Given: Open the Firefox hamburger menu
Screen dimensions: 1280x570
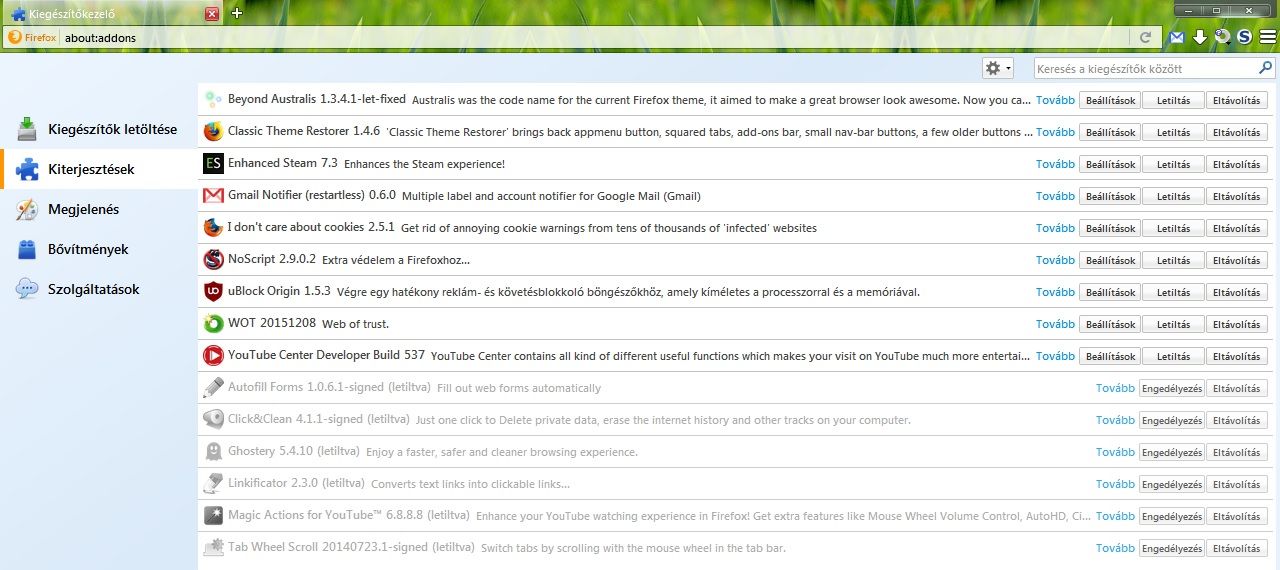Looking at the screenshot, I should [x=1268, y=37].
